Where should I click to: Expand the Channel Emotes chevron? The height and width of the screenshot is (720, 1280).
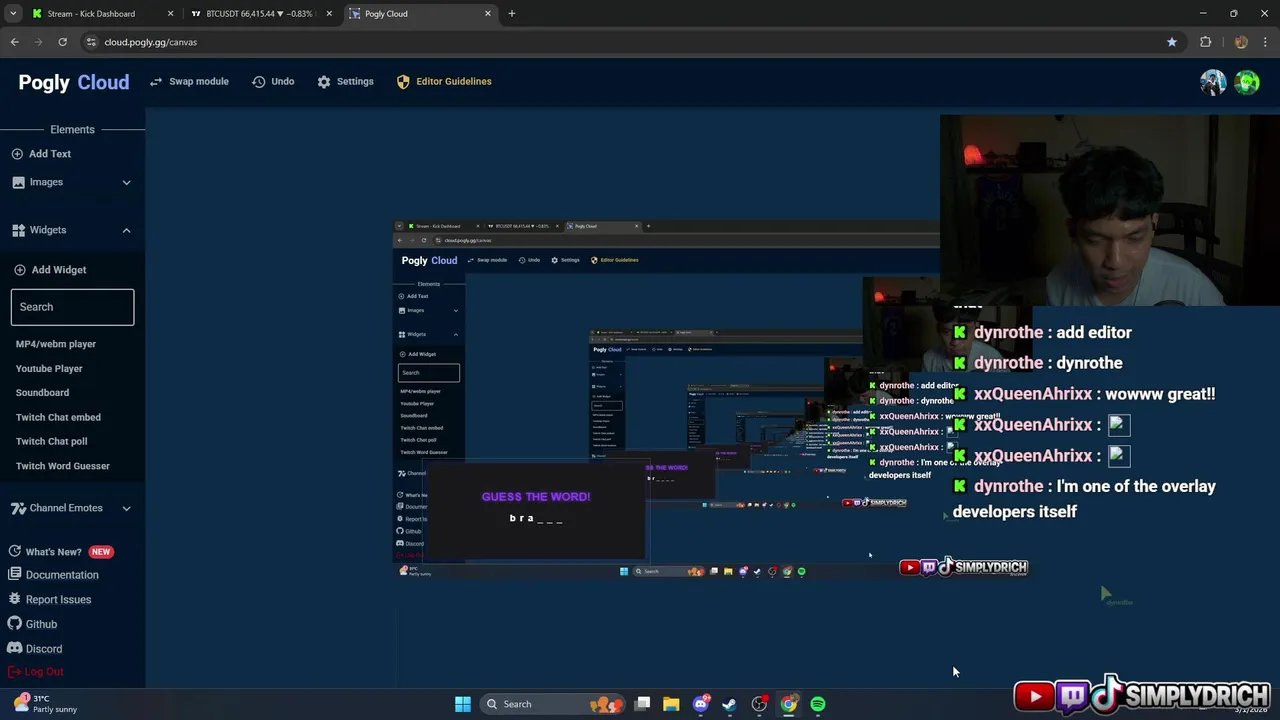coord(126,508)
